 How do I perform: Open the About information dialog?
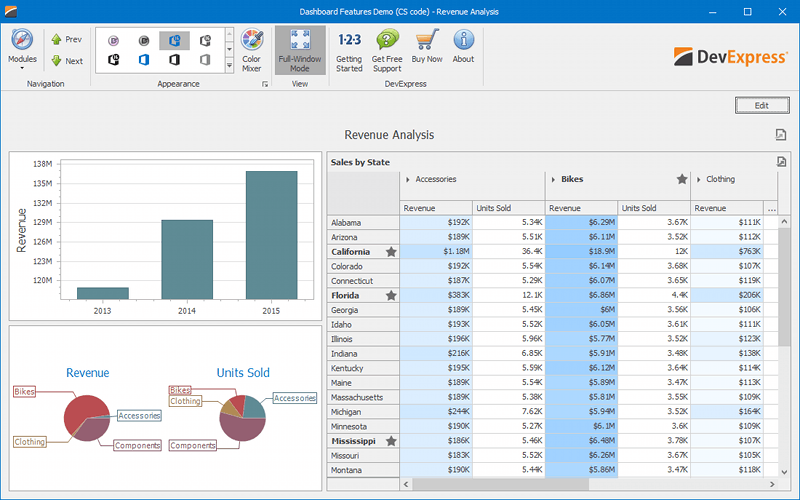coord(463,51)
